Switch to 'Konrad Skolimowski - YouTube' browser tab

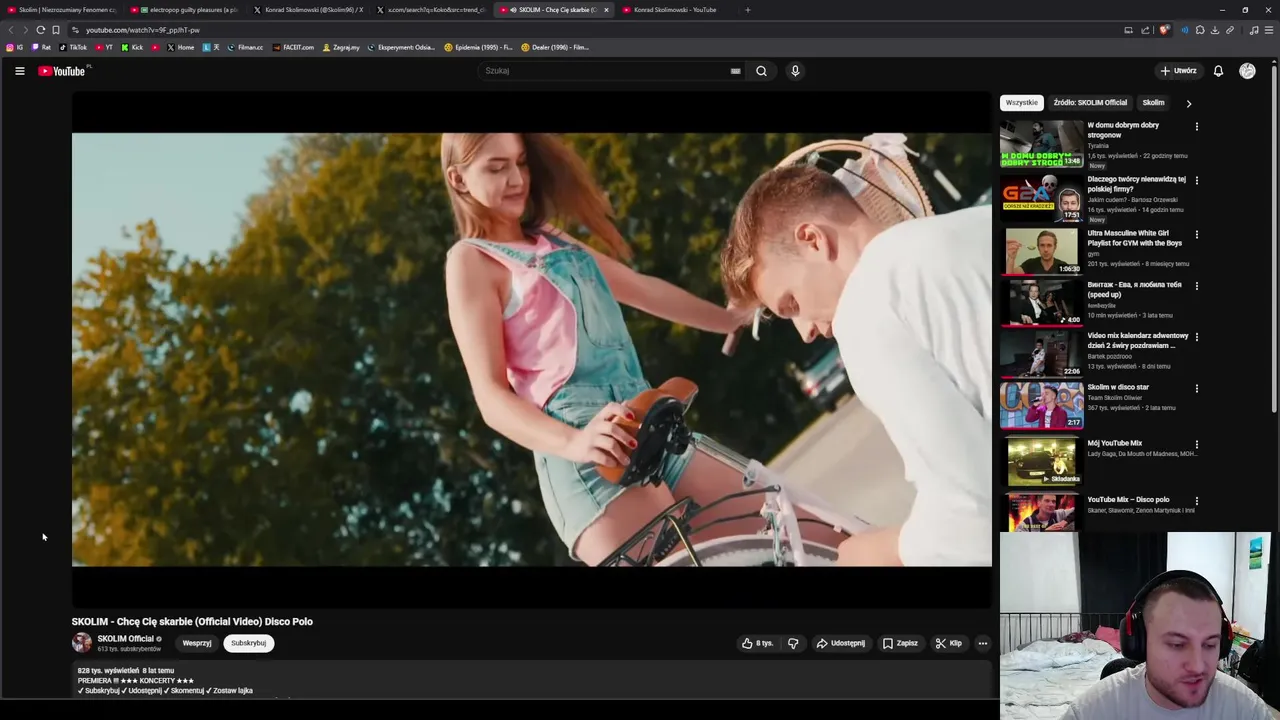(675, 10)
